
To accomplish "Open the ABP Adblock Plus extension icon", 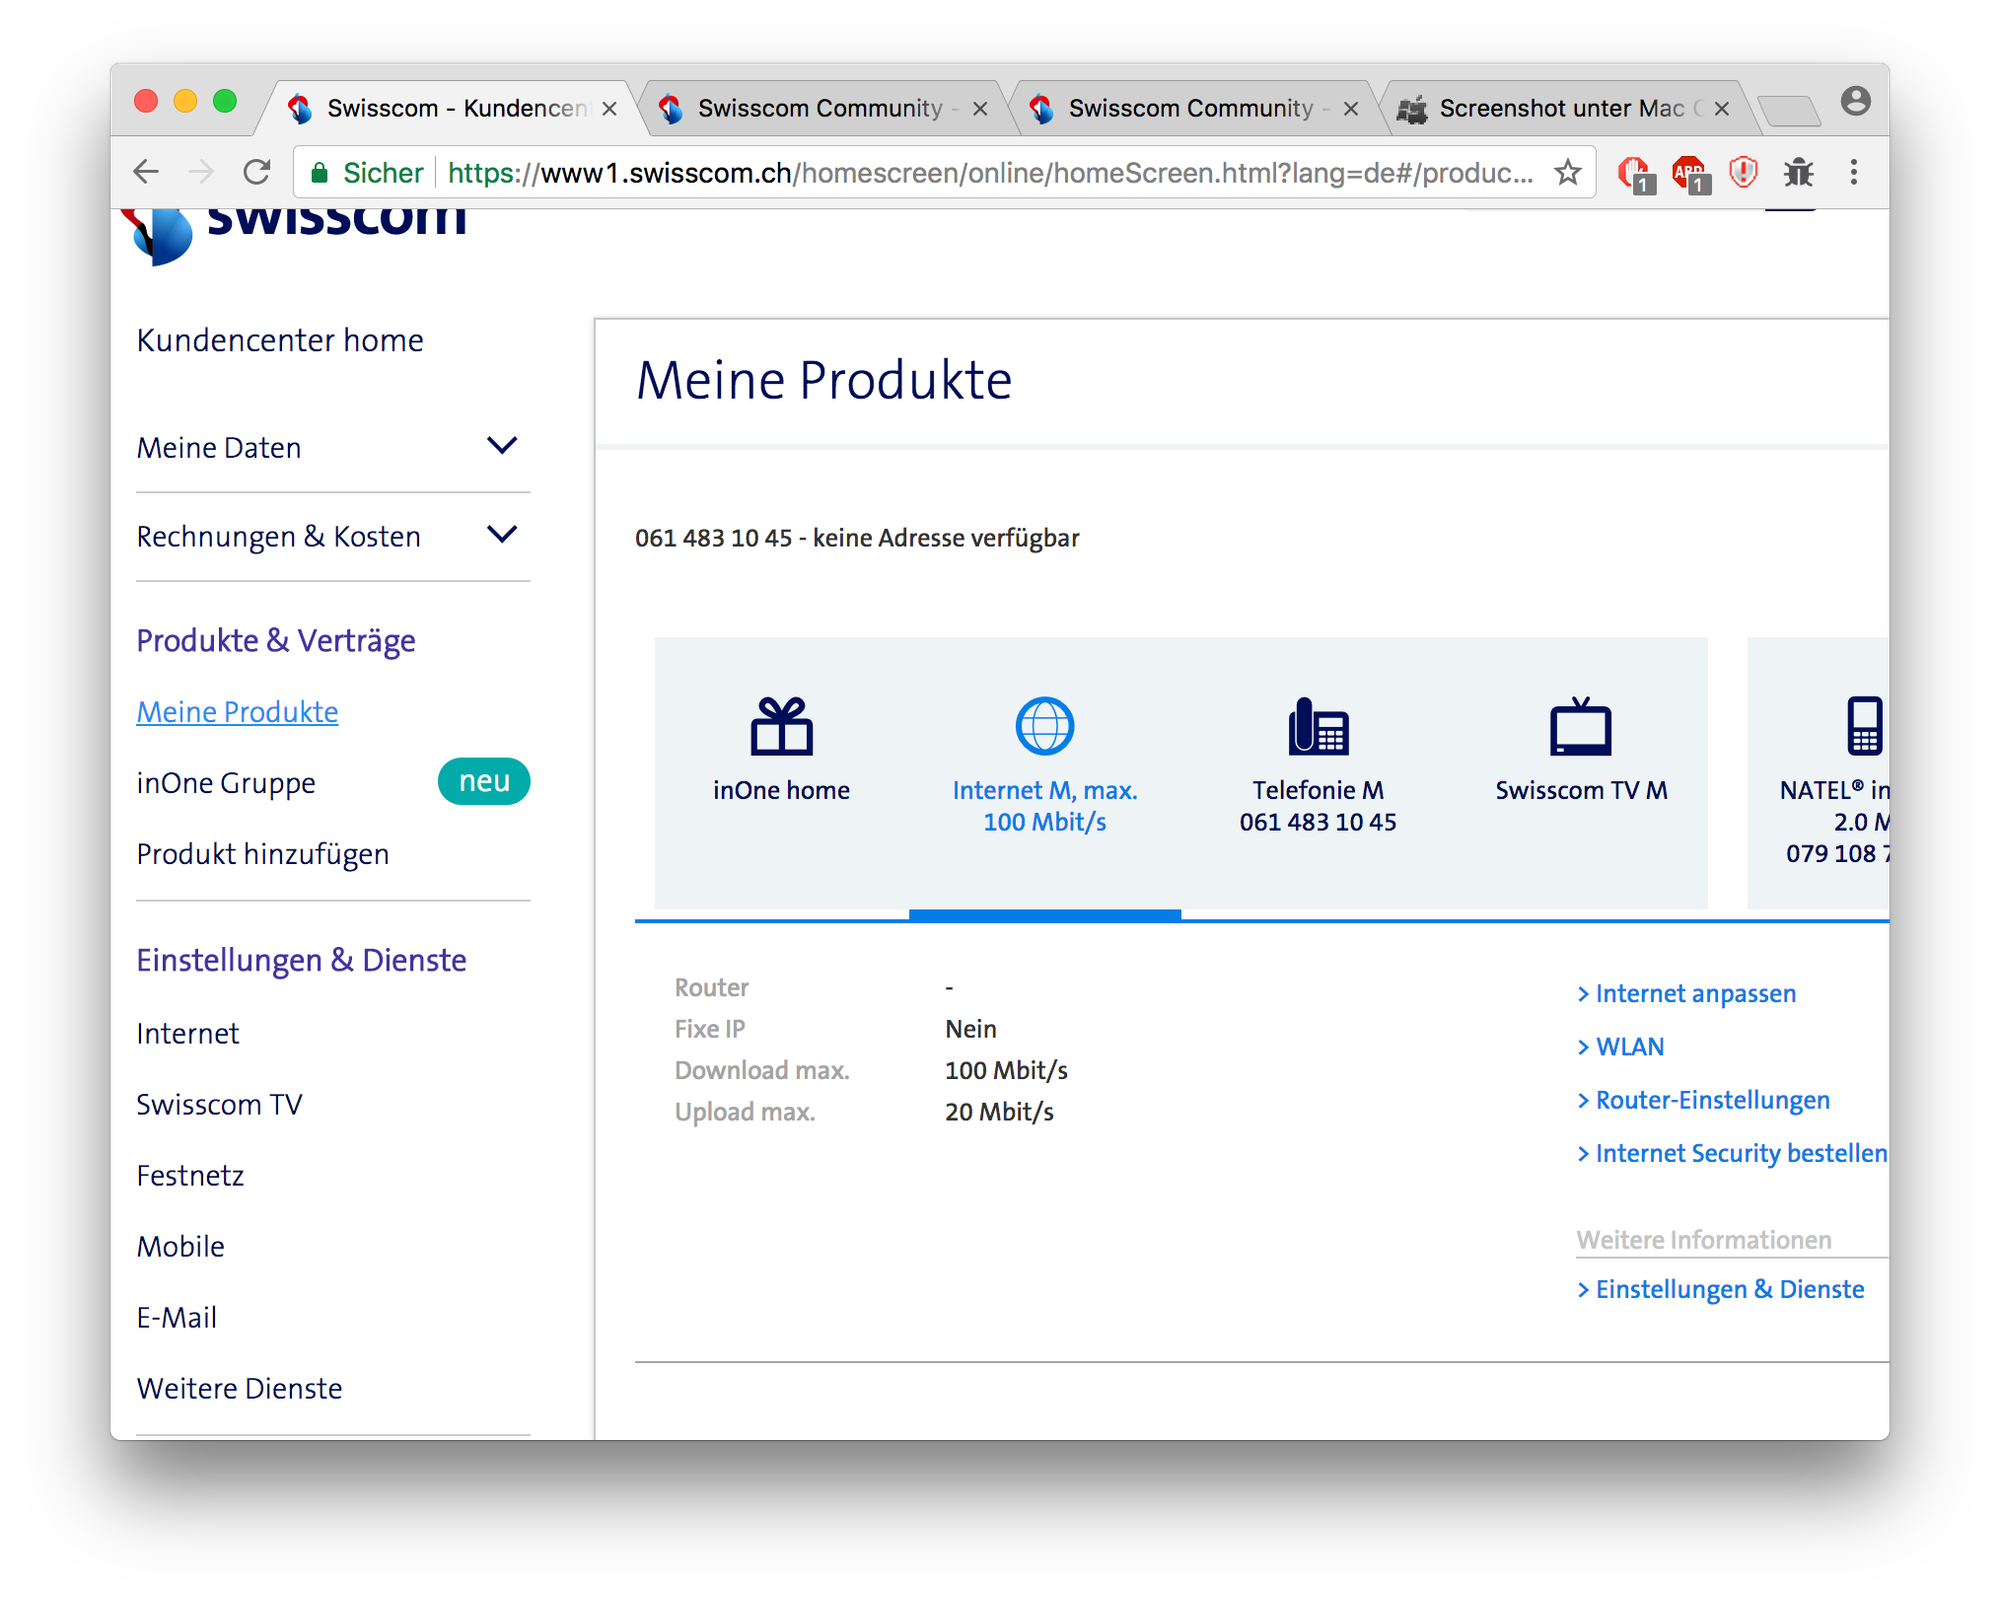I will (x=1690, y=174).
